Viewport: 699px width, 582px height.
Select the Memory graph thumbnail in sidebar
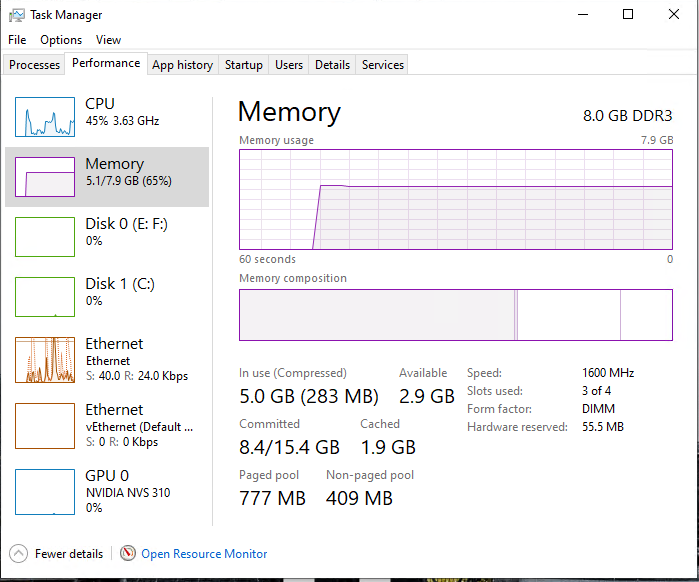(x=45, y=176)
